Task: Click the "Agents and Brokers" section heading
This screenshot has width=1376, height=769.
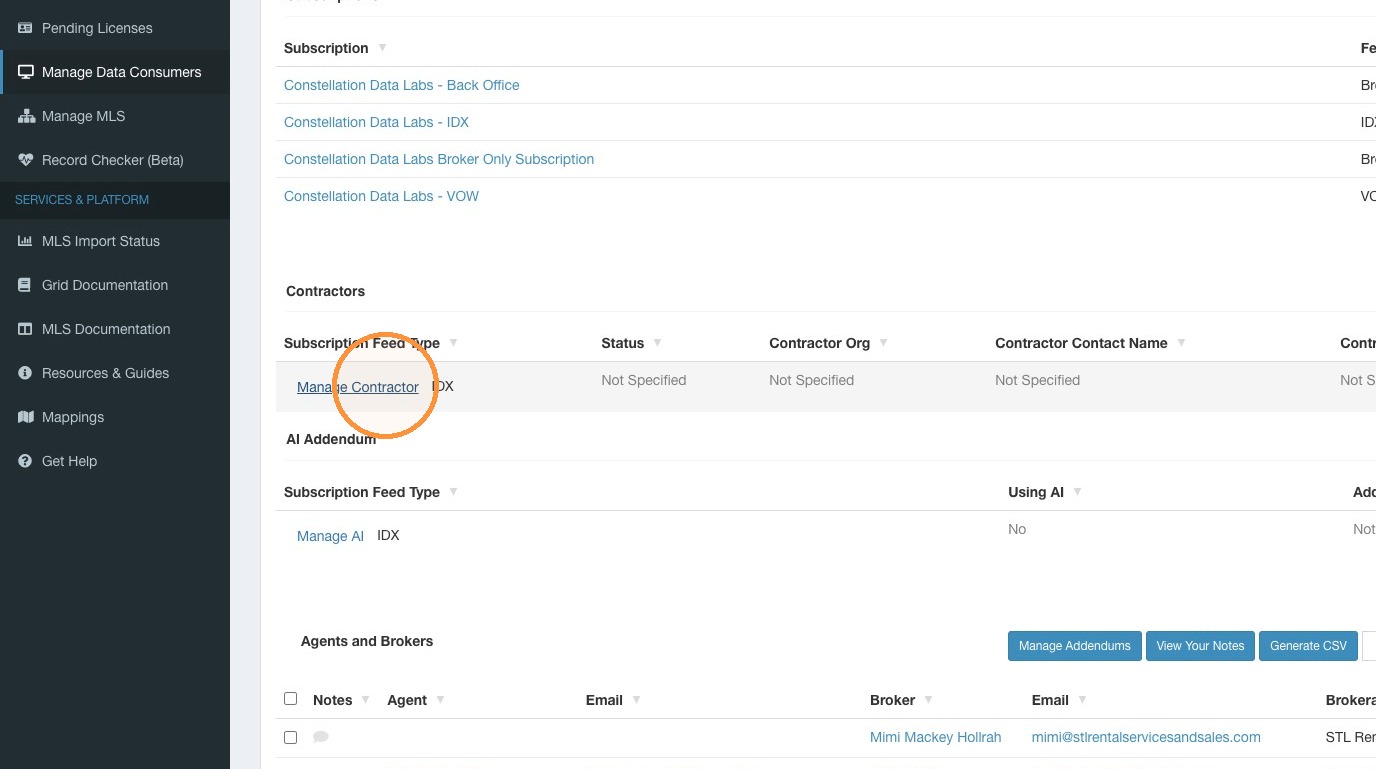Action: coord(367,641)
